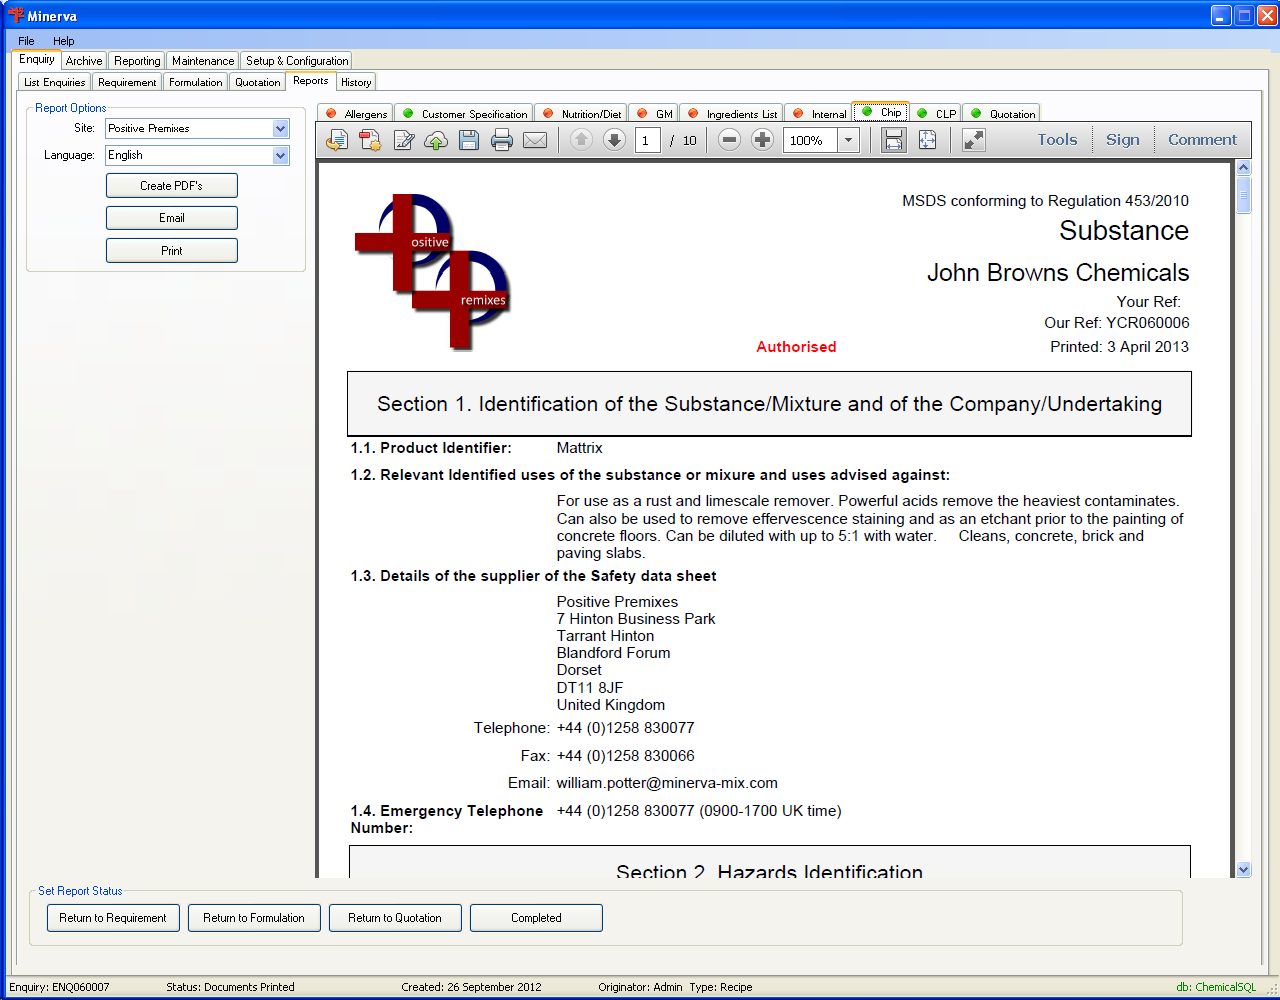Open the Sign pane in PDF viewer
Viewport: 1280px width, 1000px height.
(x=1123, y=140)
